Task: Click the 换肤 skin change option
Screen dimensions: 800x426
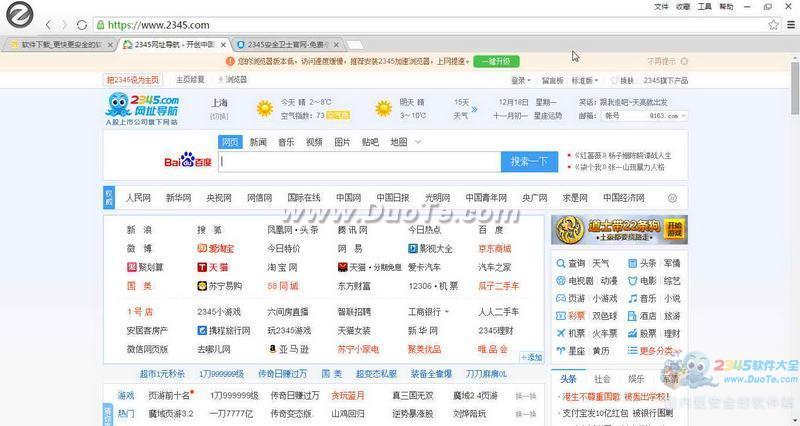Action: (x=622, y=80)
